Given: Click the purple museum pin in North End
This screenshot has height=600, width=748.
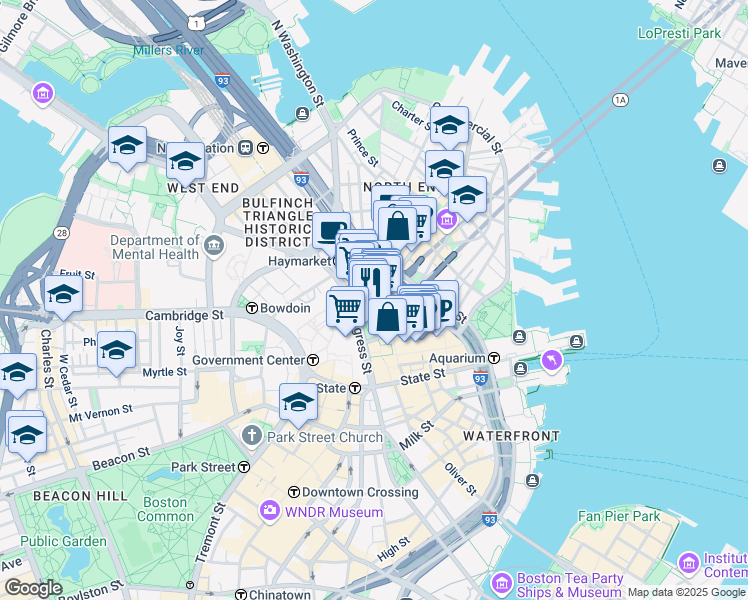Looking at the screenshot, I should click(447, 220).
